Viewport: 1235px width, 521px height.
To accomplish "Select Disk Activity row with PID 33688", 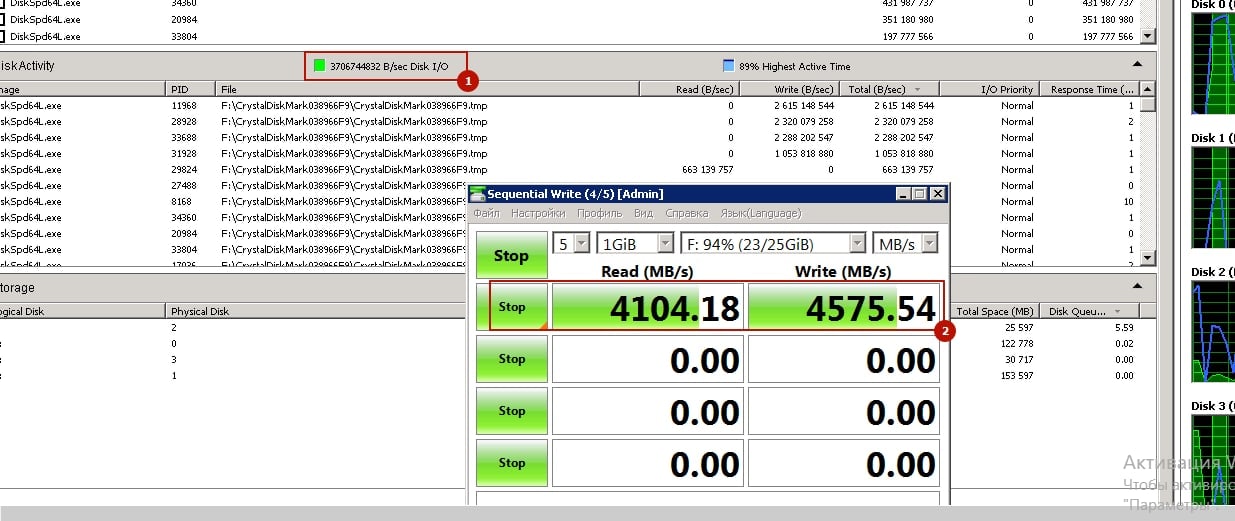I will click(x=570, y=137).
